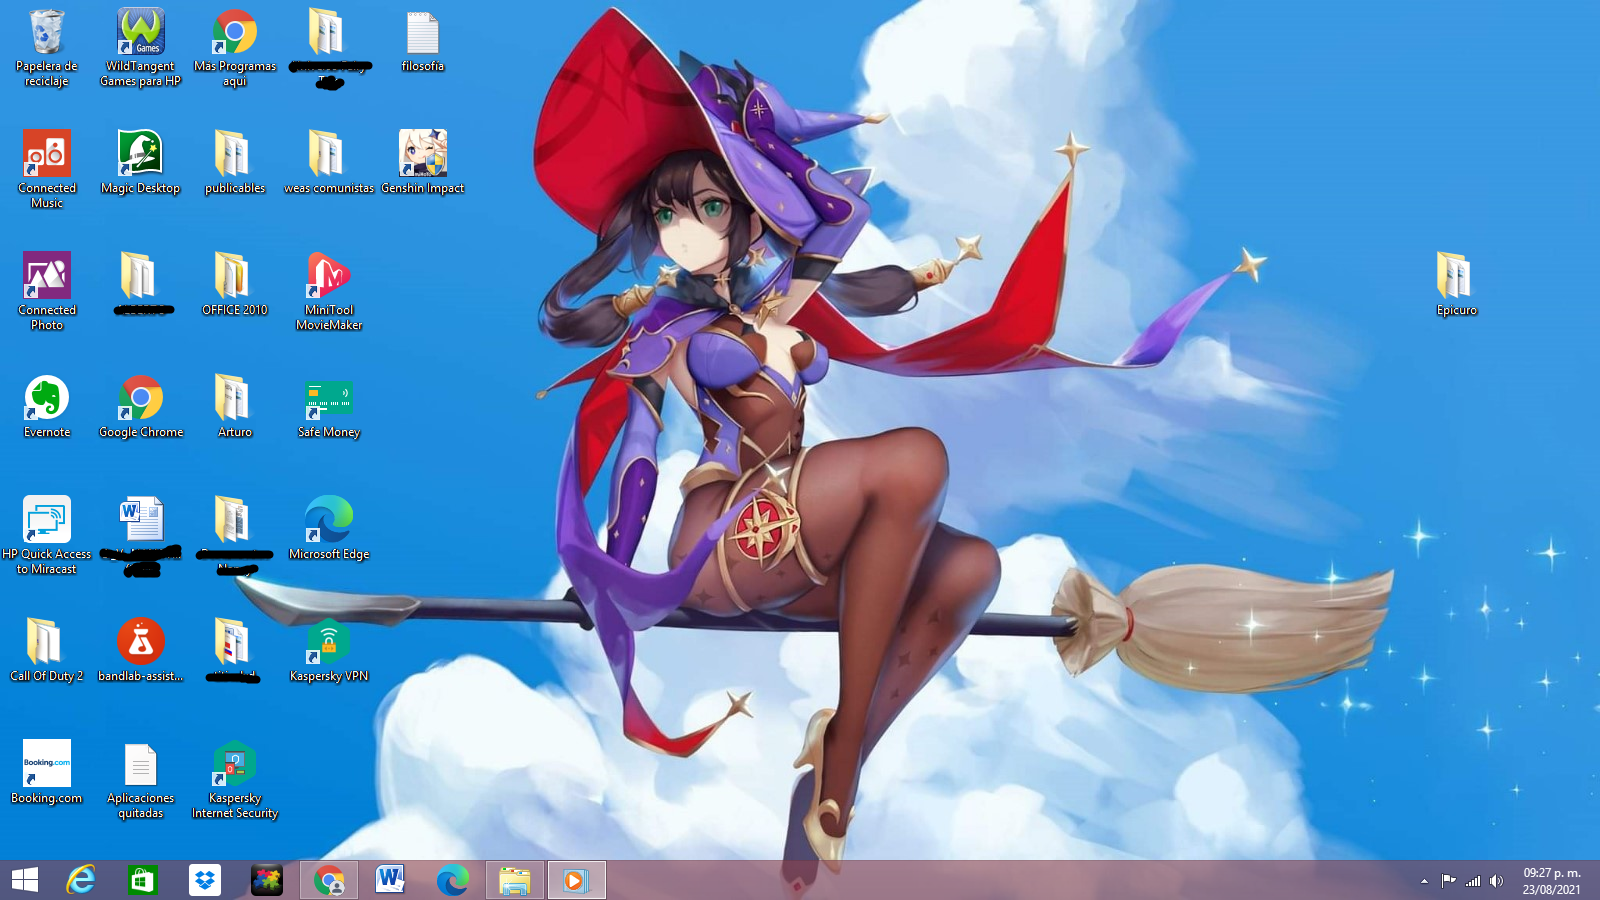Viewport: 1600px width, 900px height.
Task: Launch Kaspersky Internet Security
Action: click(234, 779)
